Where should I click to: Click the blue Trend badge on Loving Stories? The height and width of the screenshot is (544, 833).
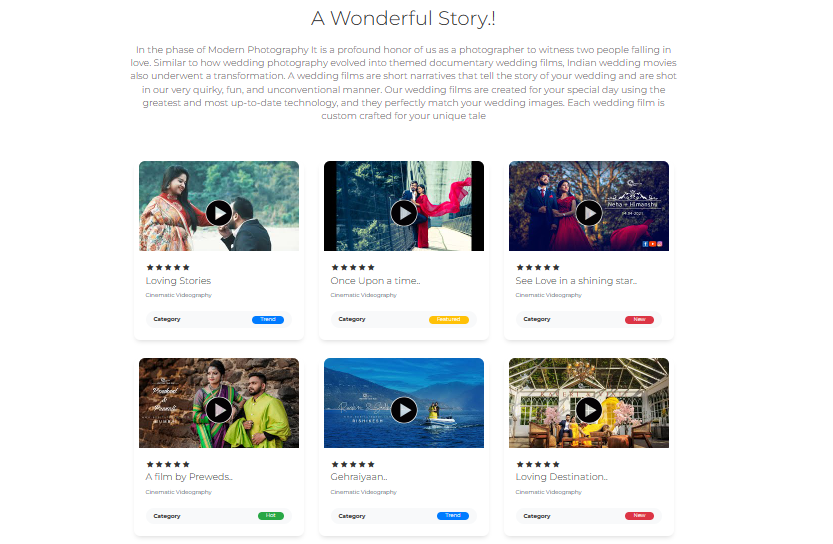click(268, 320)
